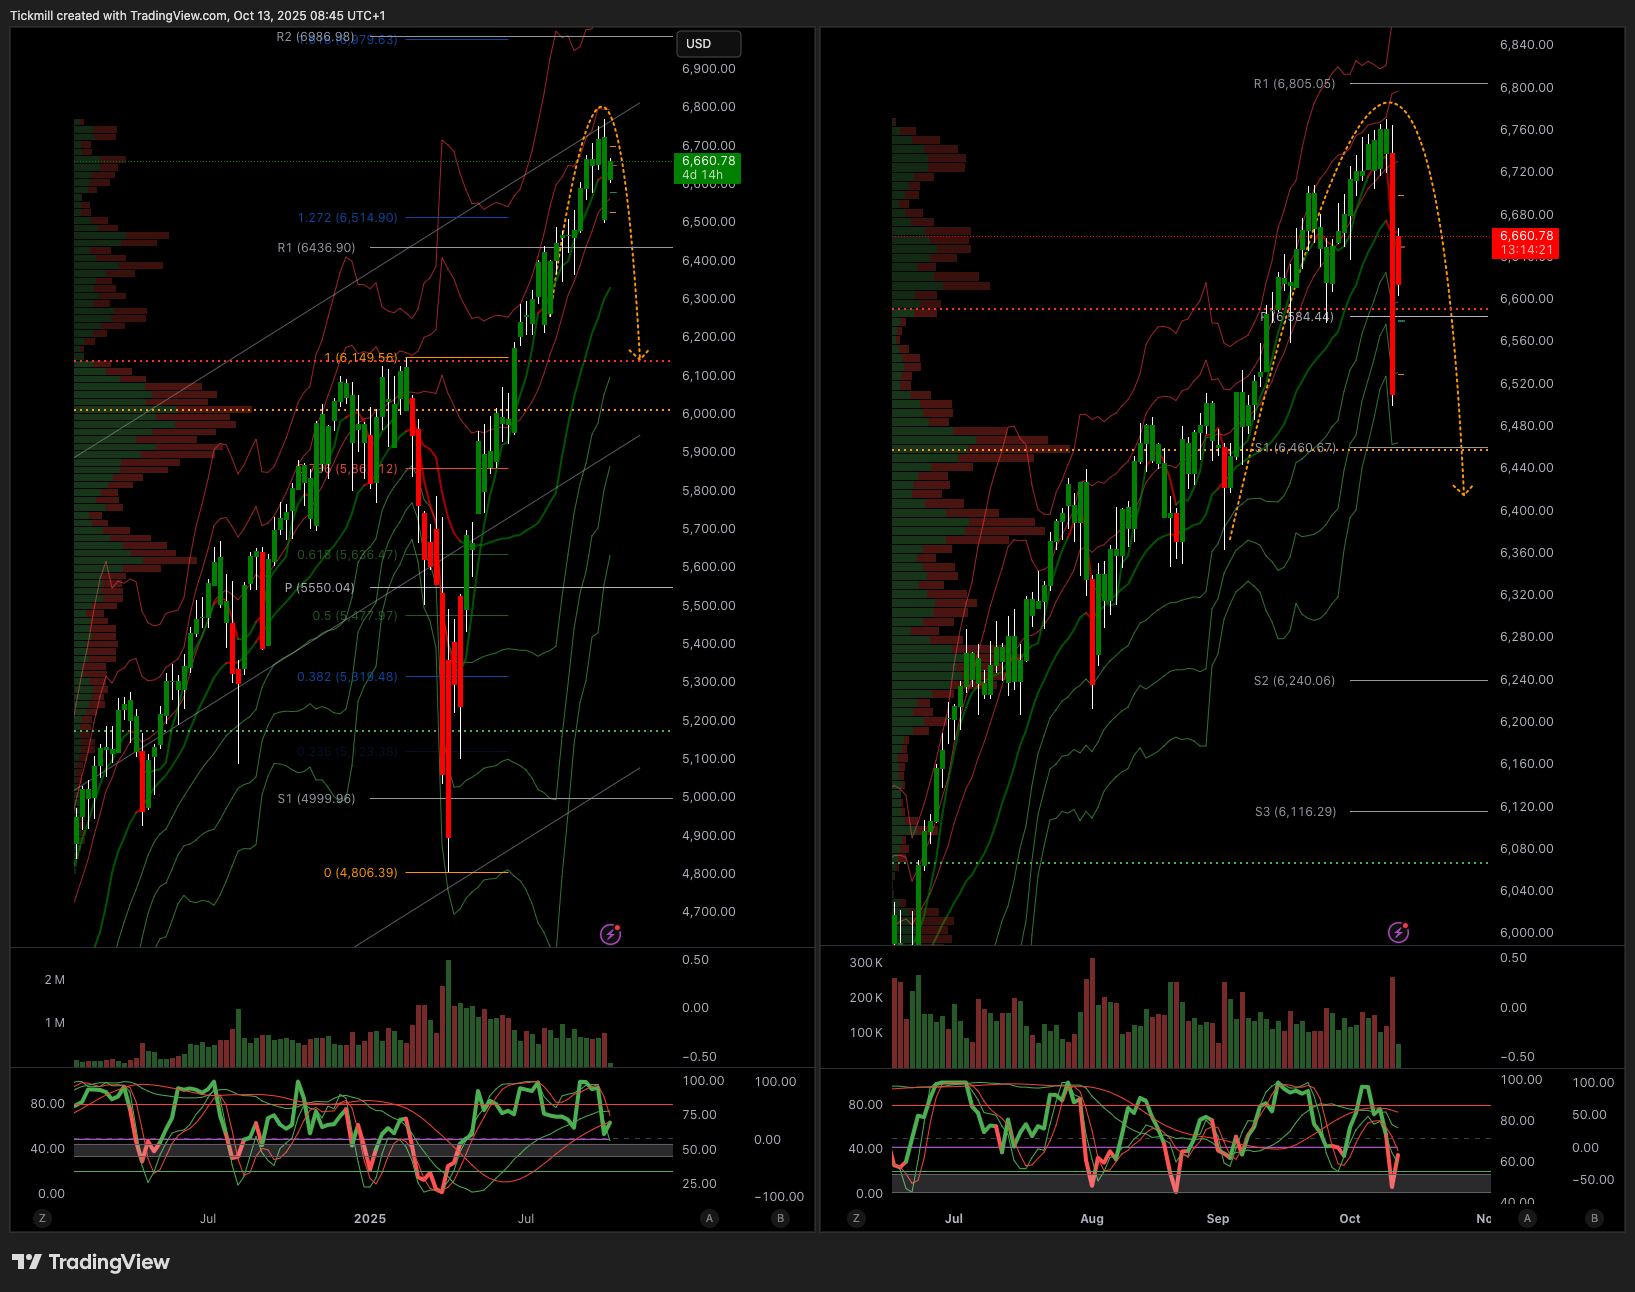Click the lightning events icon on right chart

1398,932
